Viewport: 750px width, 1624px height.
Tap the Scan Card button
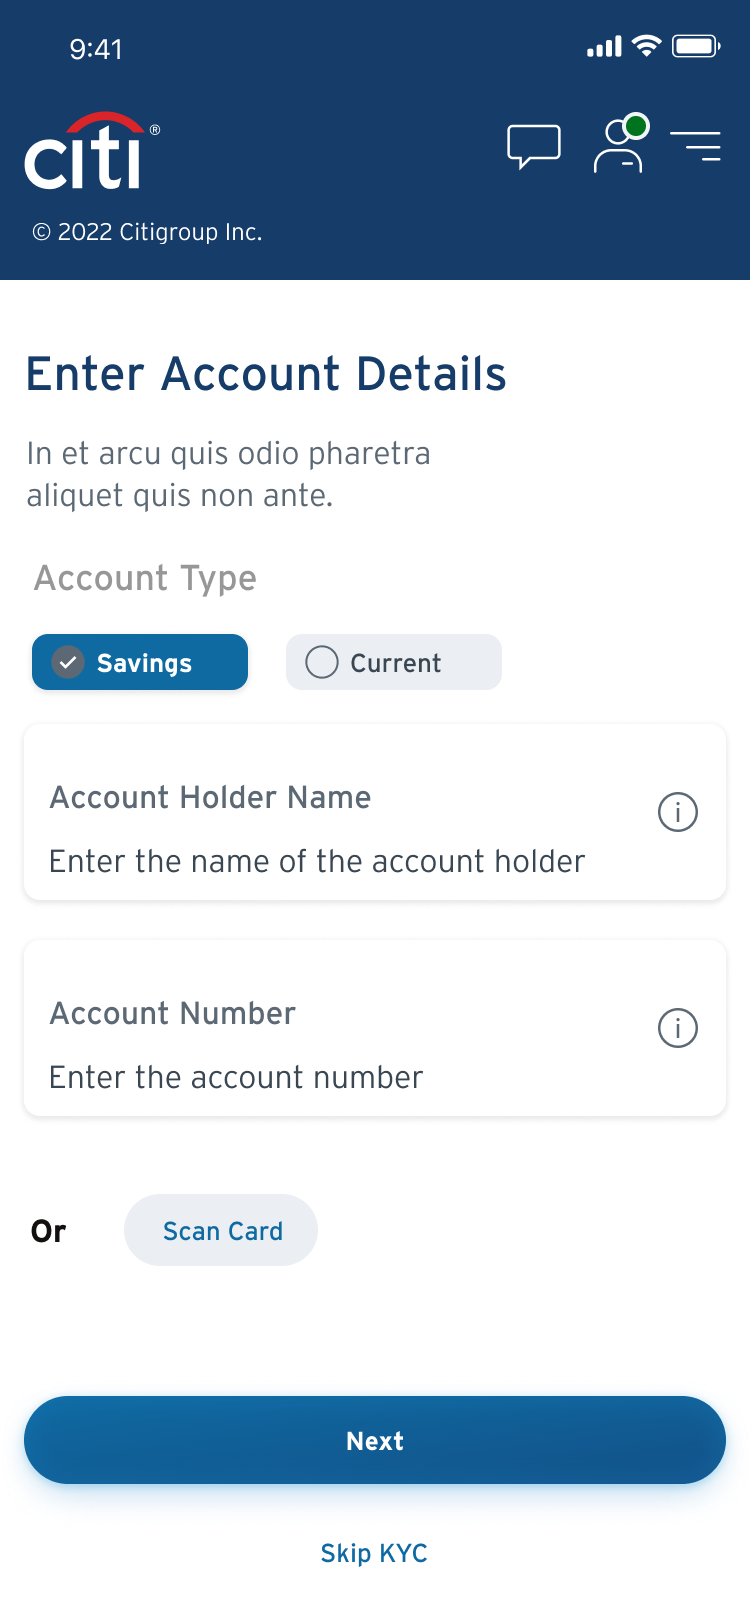(221, 1230)
